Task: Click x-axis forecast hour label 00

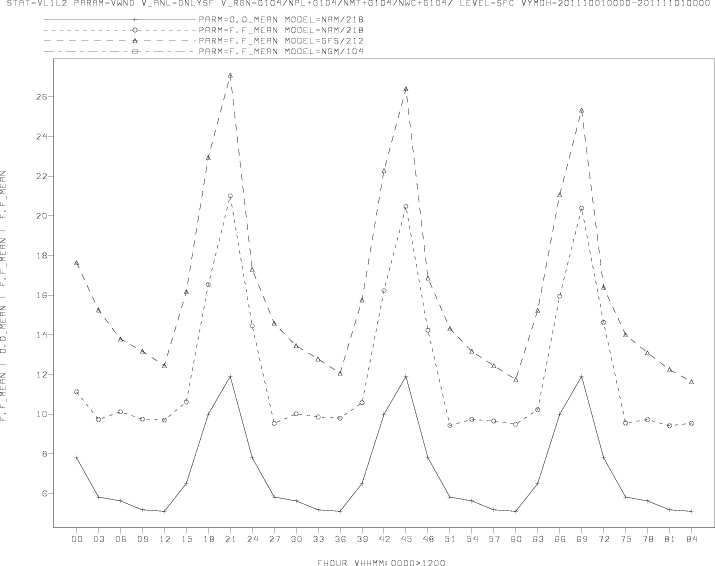Action: point(77,539)
